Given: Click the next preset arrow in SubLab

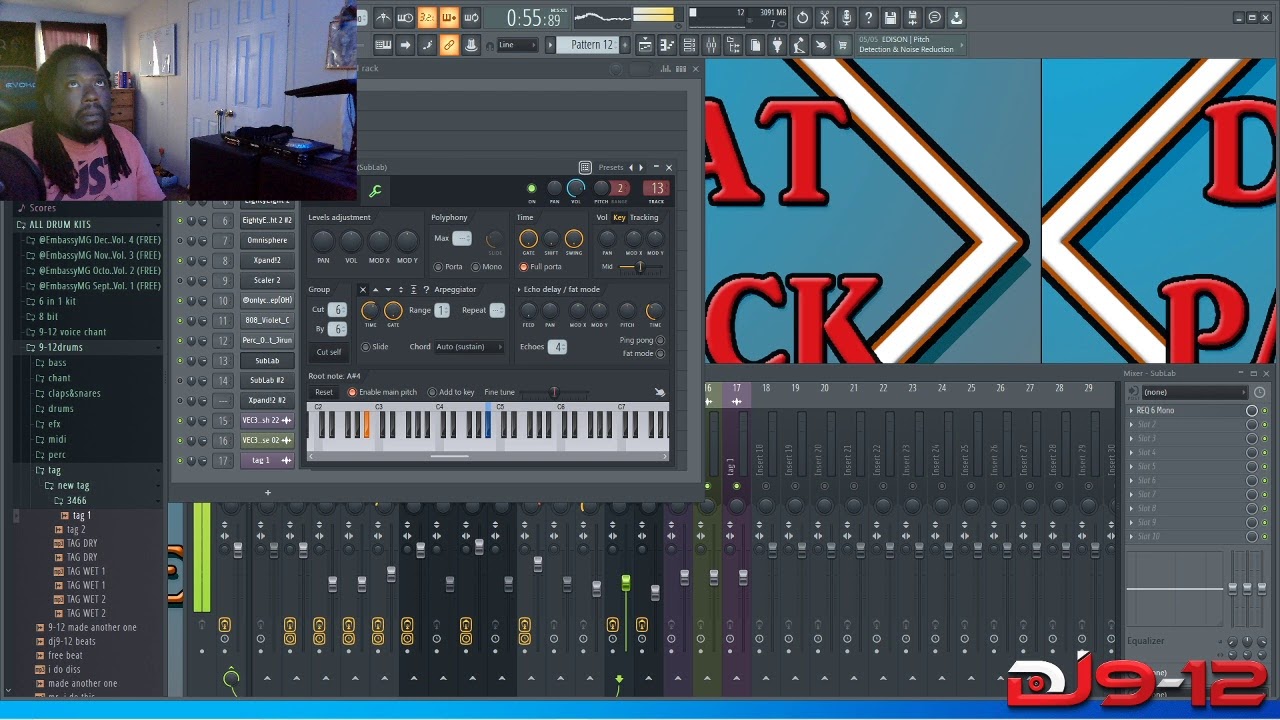Looking at the screenshot, I should (x=642, y=167).
